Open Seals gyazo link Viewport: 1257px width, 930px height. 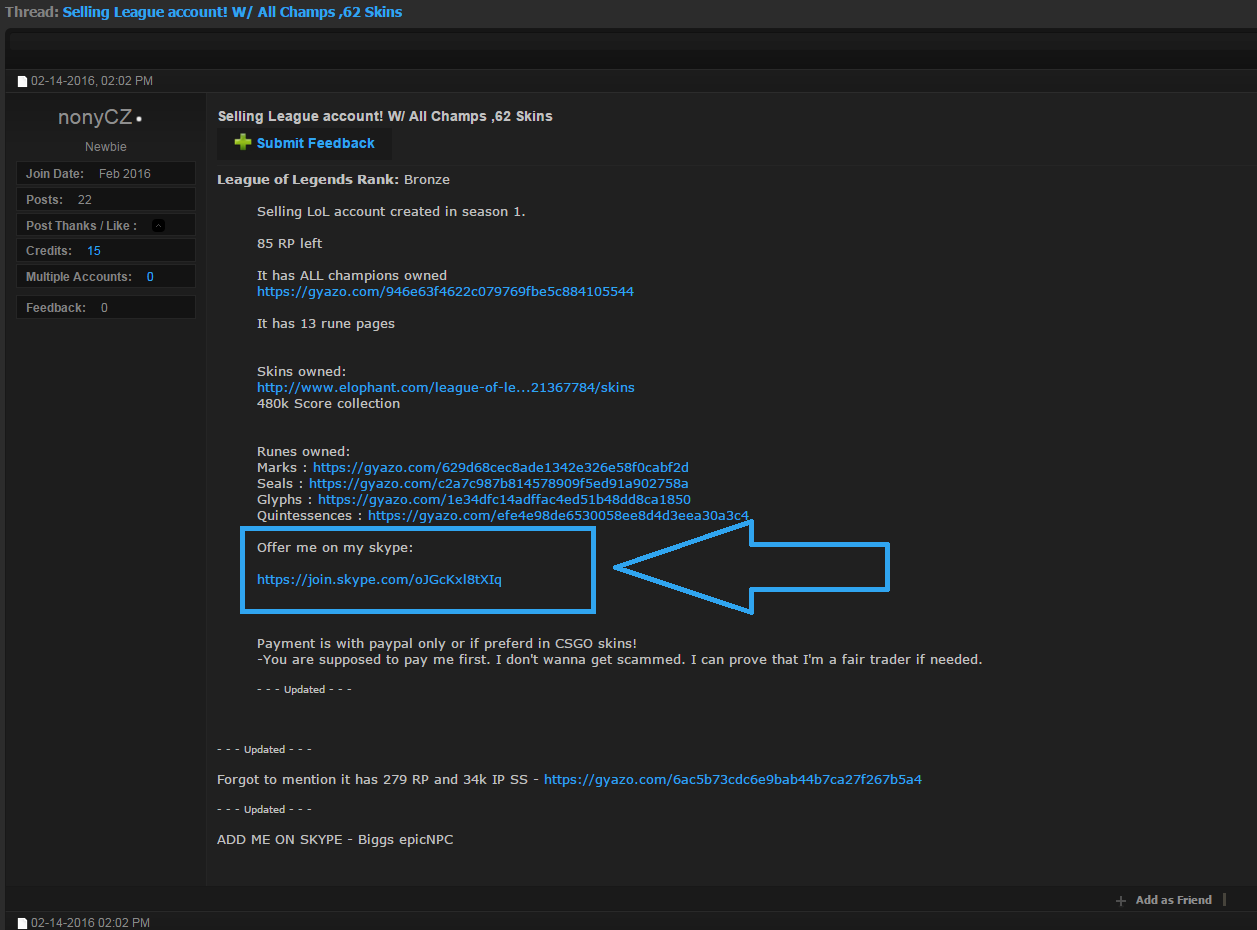[x=499, y=484]
